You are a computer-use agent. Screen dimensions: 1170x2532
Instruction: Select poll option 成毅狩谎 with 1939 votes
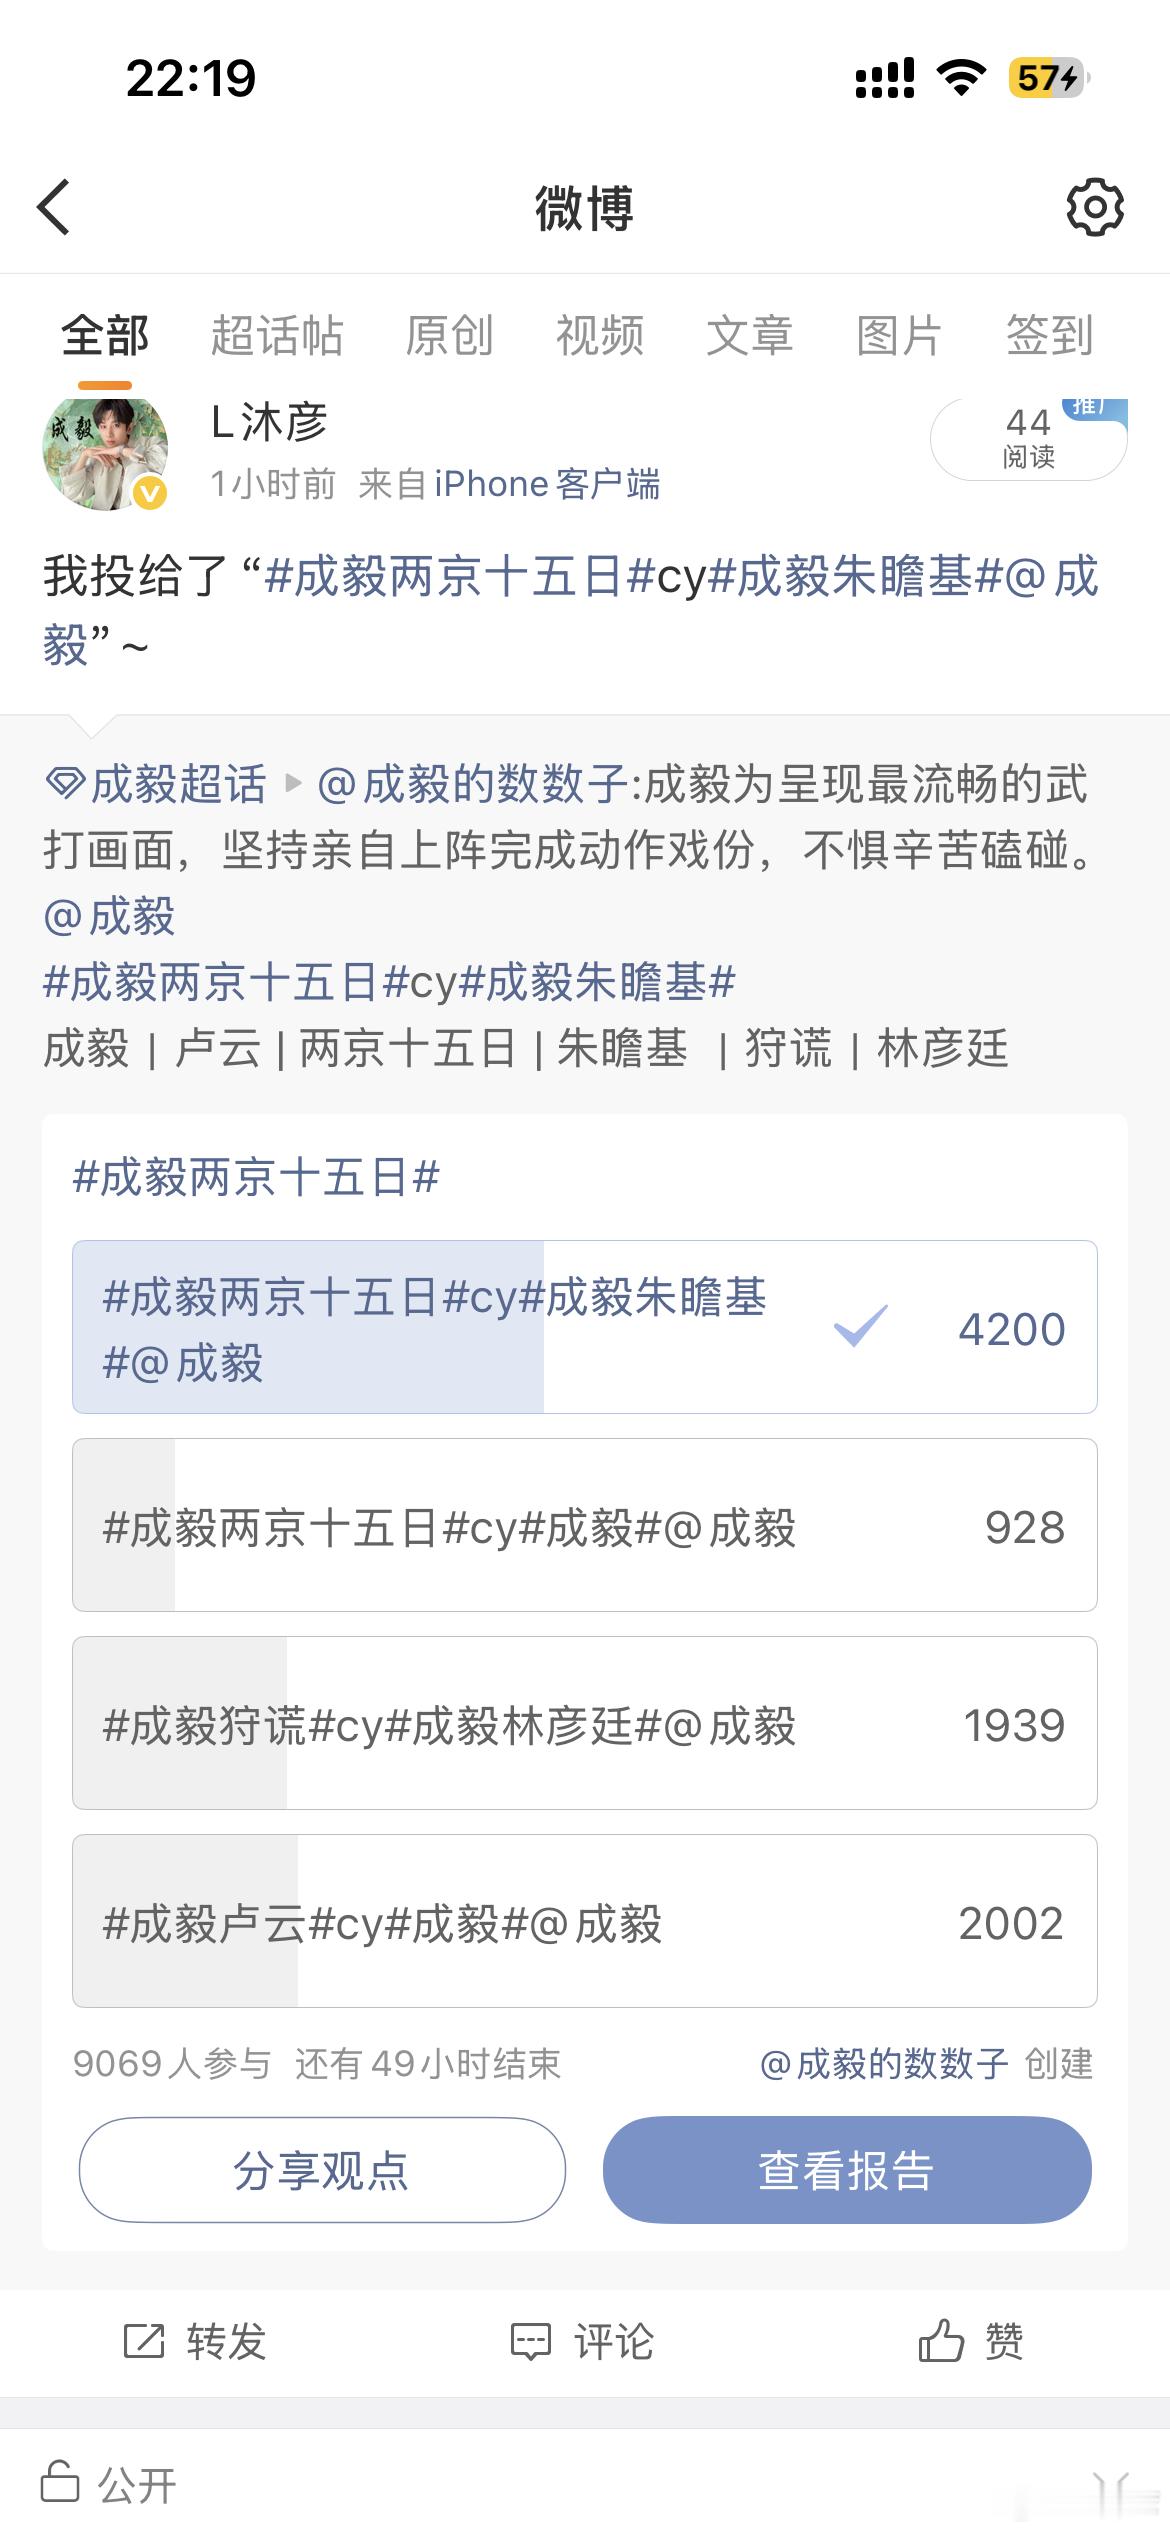point(585,1723)
